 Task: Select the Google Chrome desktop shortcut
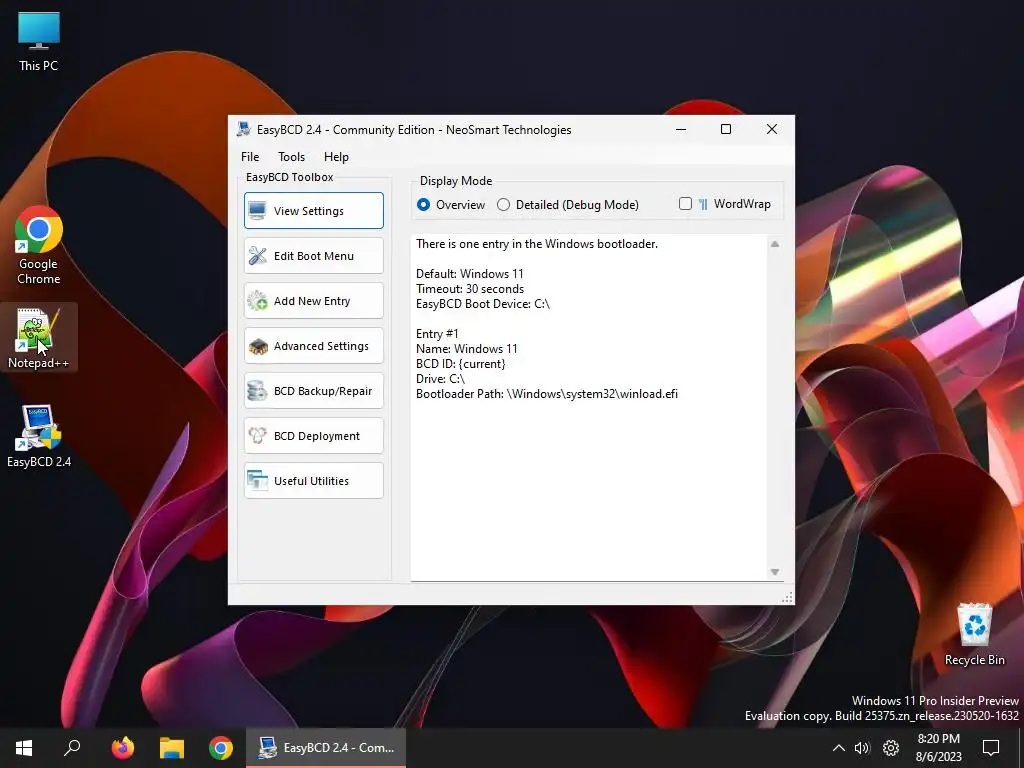coord(39,245)
